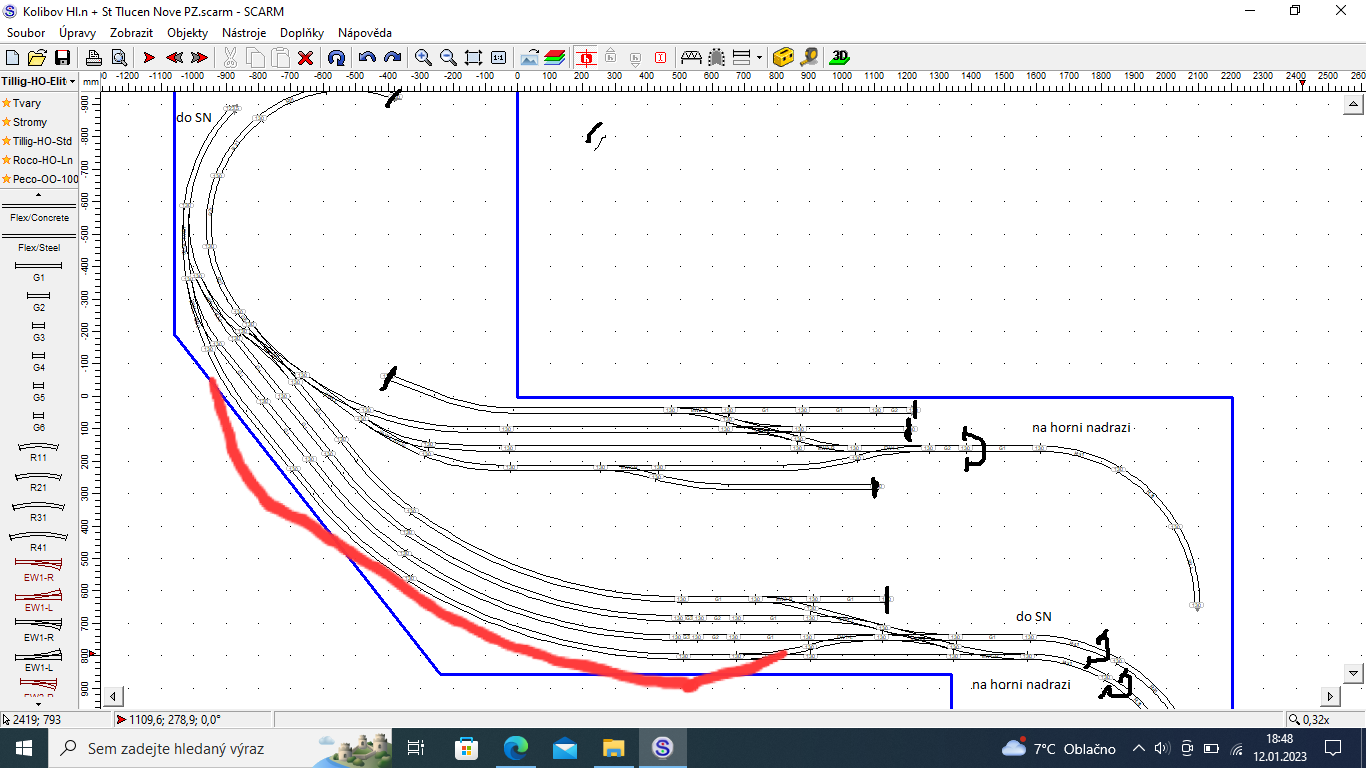Collapse the favorites list with up arrow
Screen dimensions: 1366x768
point(39,194)
